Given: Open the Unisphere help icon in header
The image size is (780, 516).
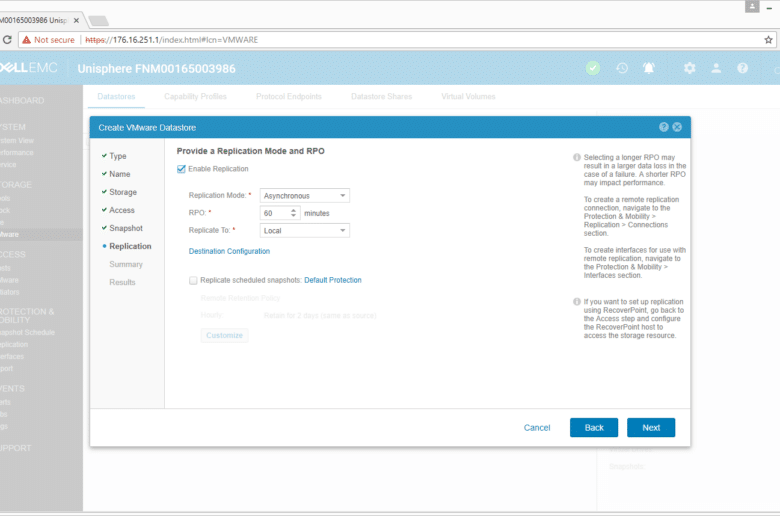Looking at the screenshot, I should (742, 68).
